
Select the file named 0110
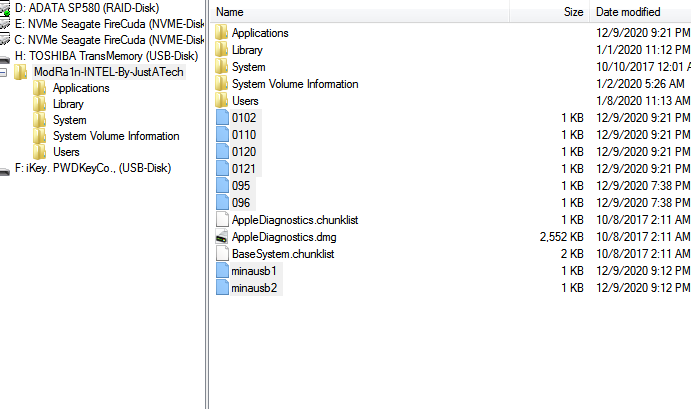[244, 135]
